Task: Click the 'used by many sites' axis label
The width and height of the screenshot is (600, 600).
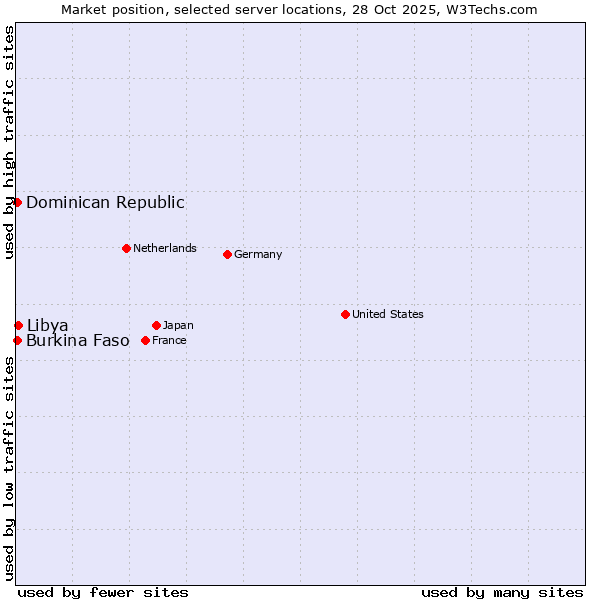Action: (502, 592)
